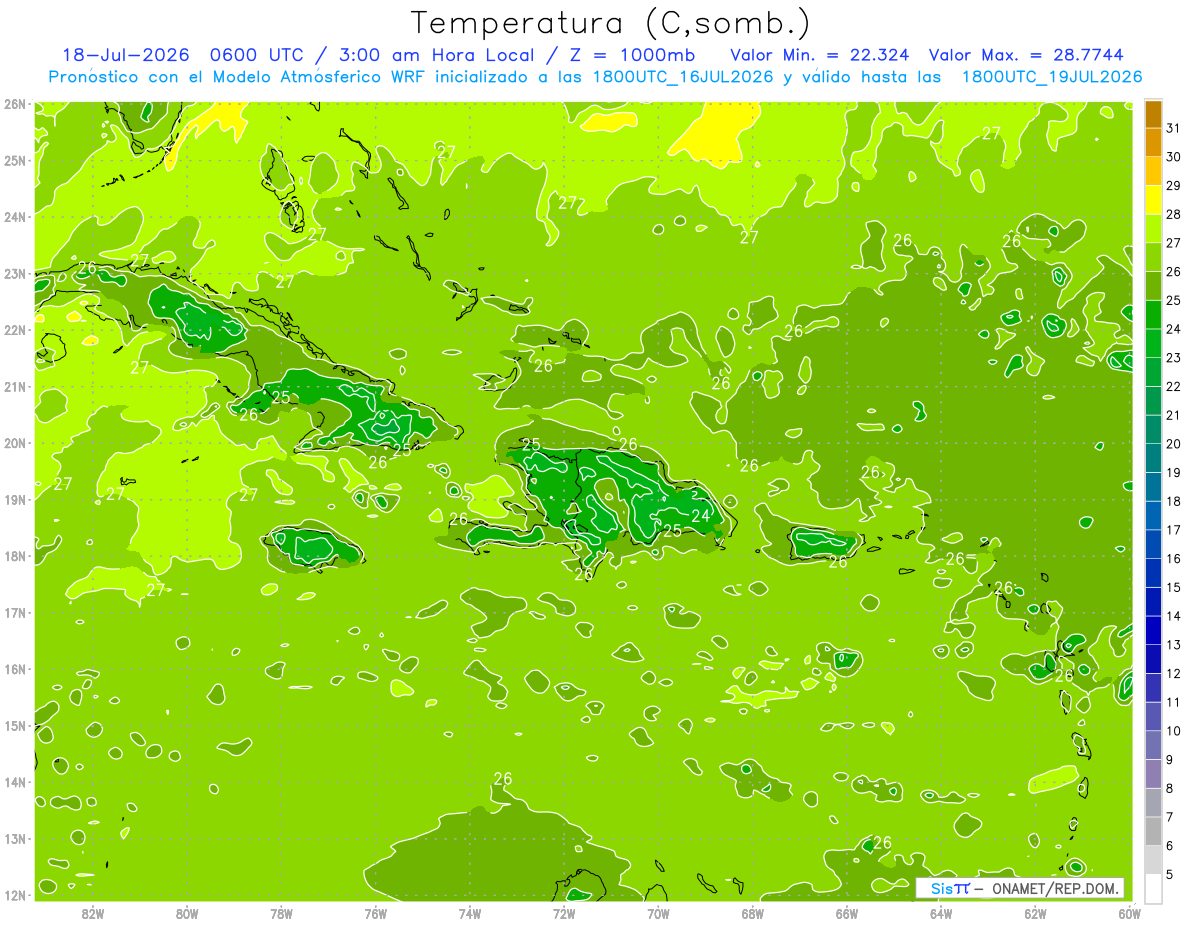Viewport: 1200px width, 927px height.
Task: Click the 'Temperatura (C,somb.)' chart title
Action: click(x=611, y=23)
